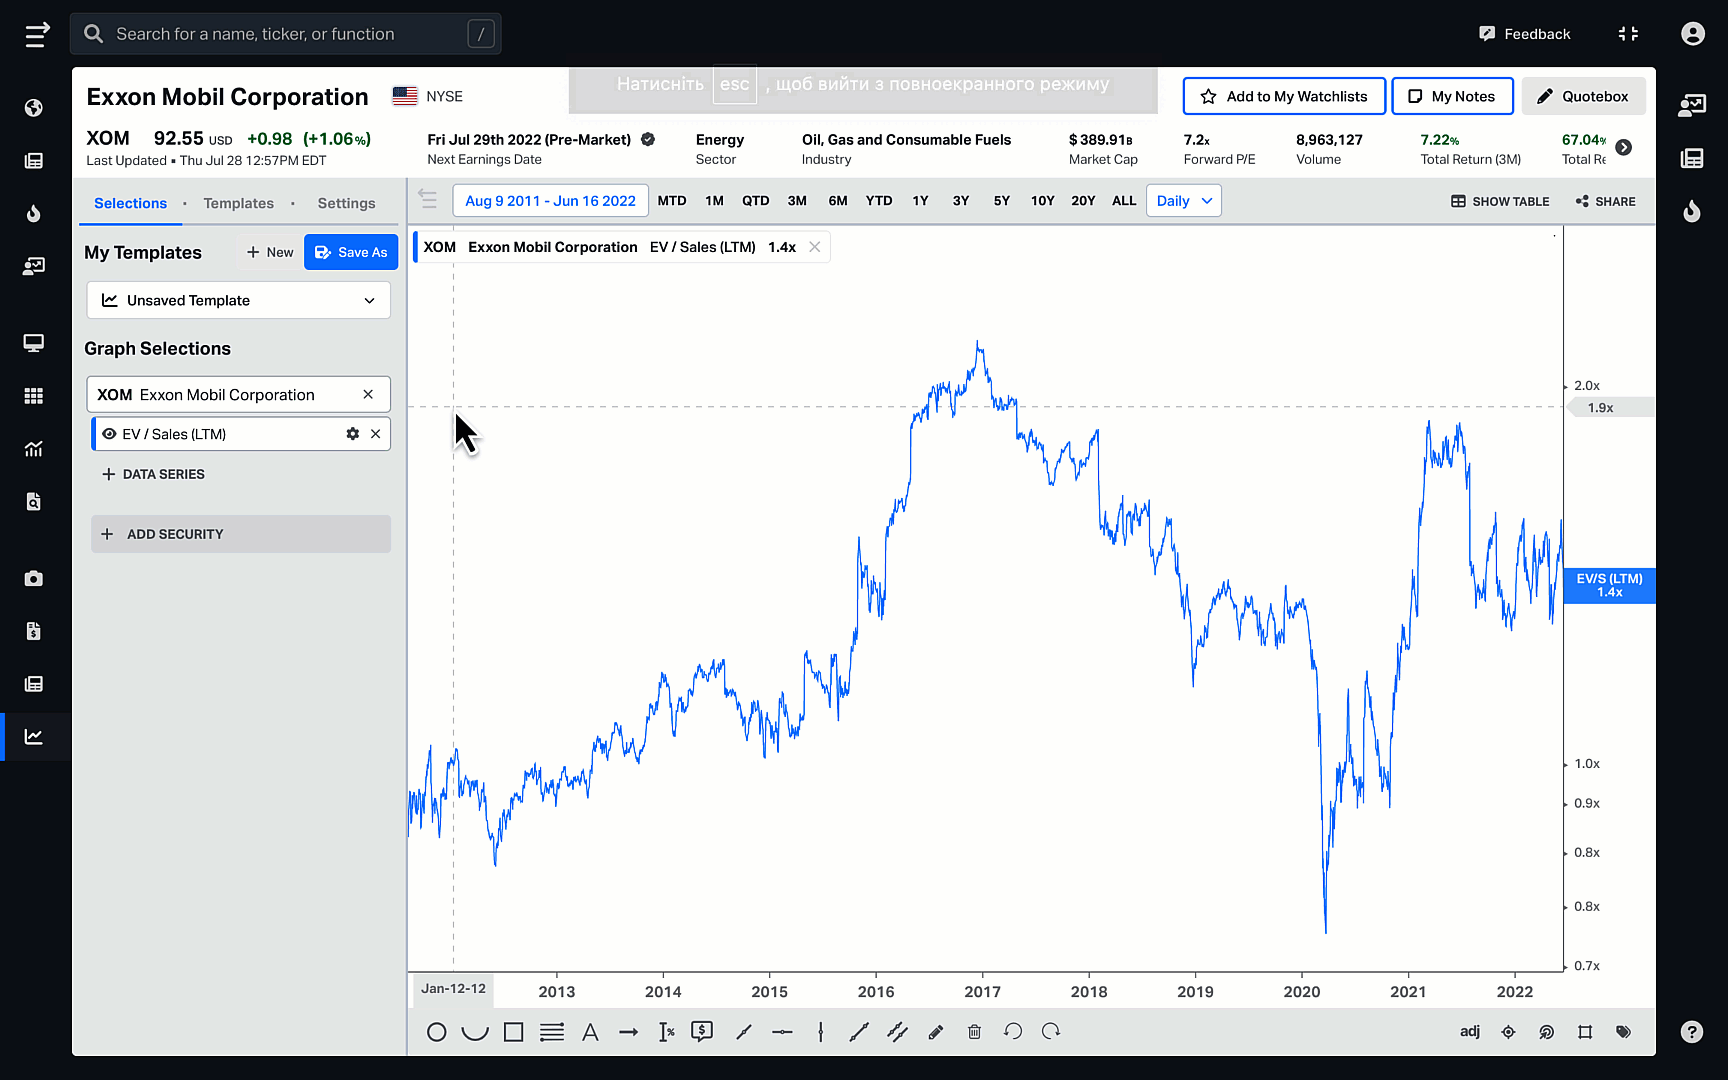Select the horizontal lines (Fibonacci) tool
Viewport: 1728px width, 1080px height.
(552, 1032)
